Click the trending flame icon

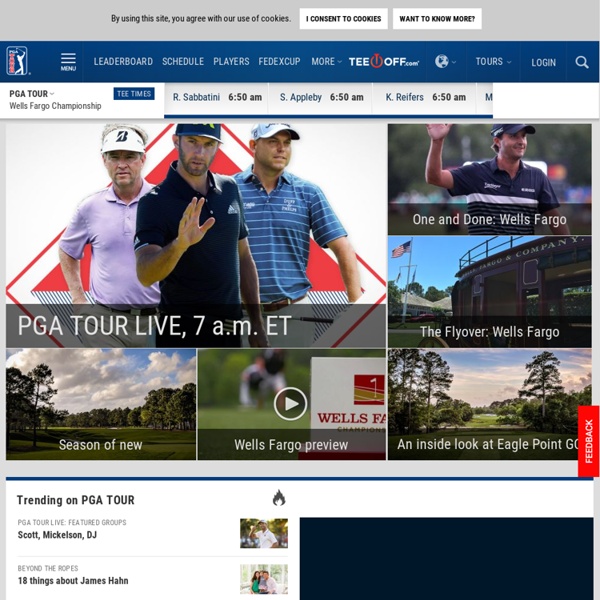pyautogui.click(x=279, y=498)
